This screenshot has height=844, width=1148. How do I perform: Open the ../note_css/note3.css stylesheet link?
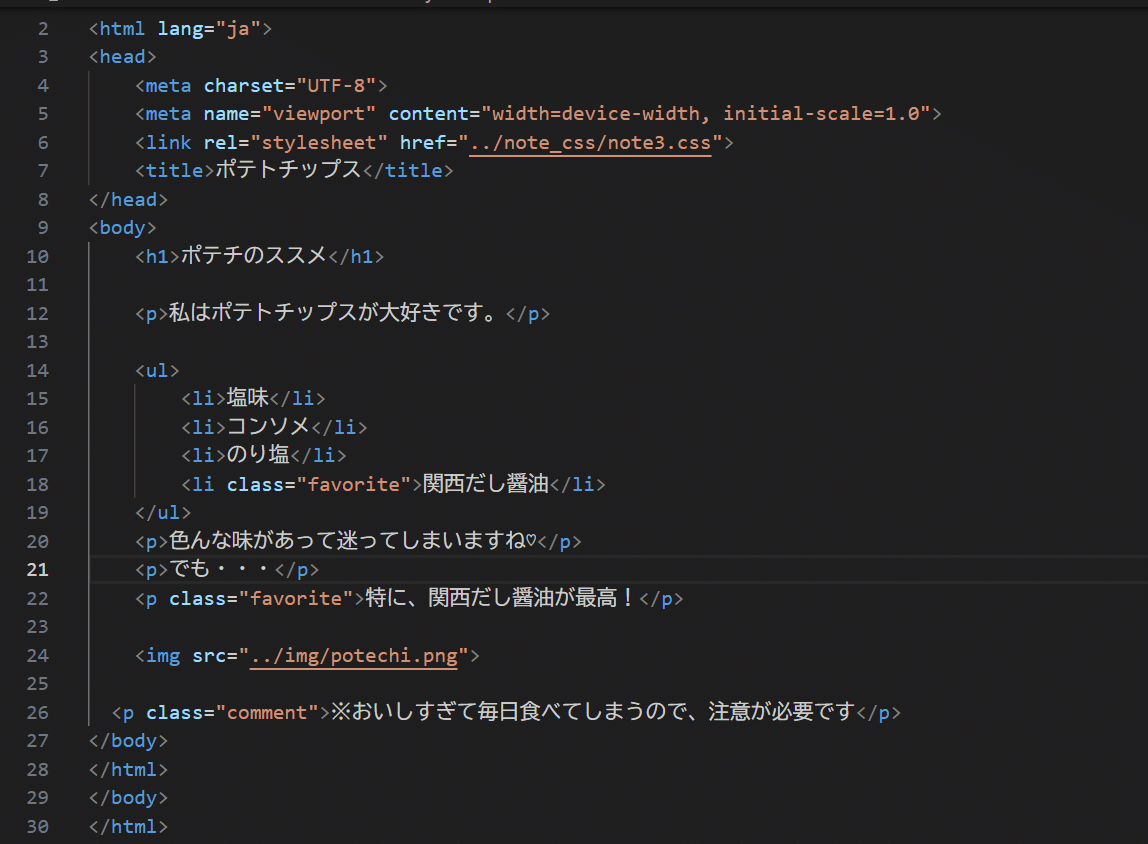(591, 142)
